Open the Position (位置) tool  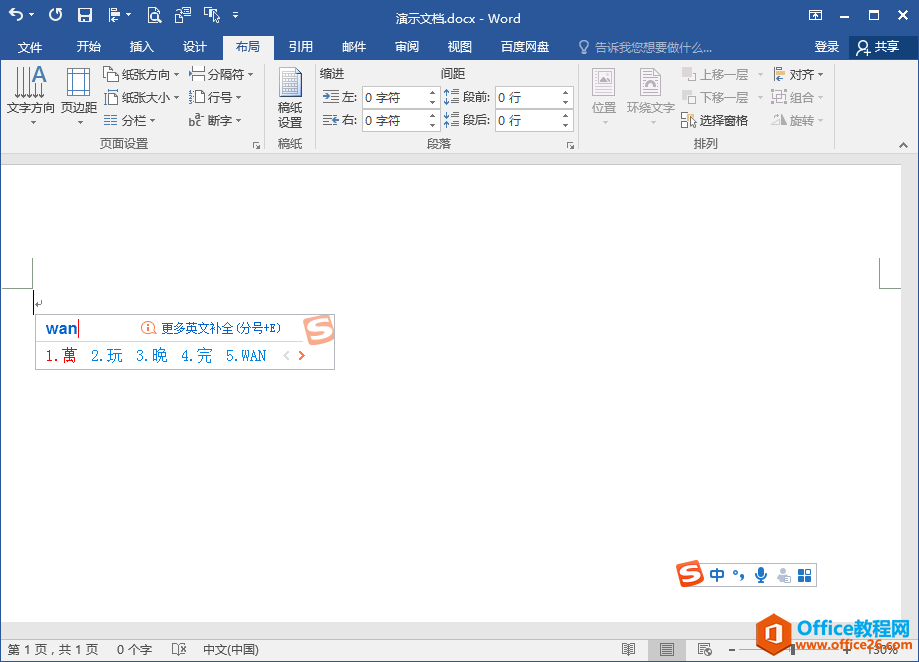(x=604, y=96)
